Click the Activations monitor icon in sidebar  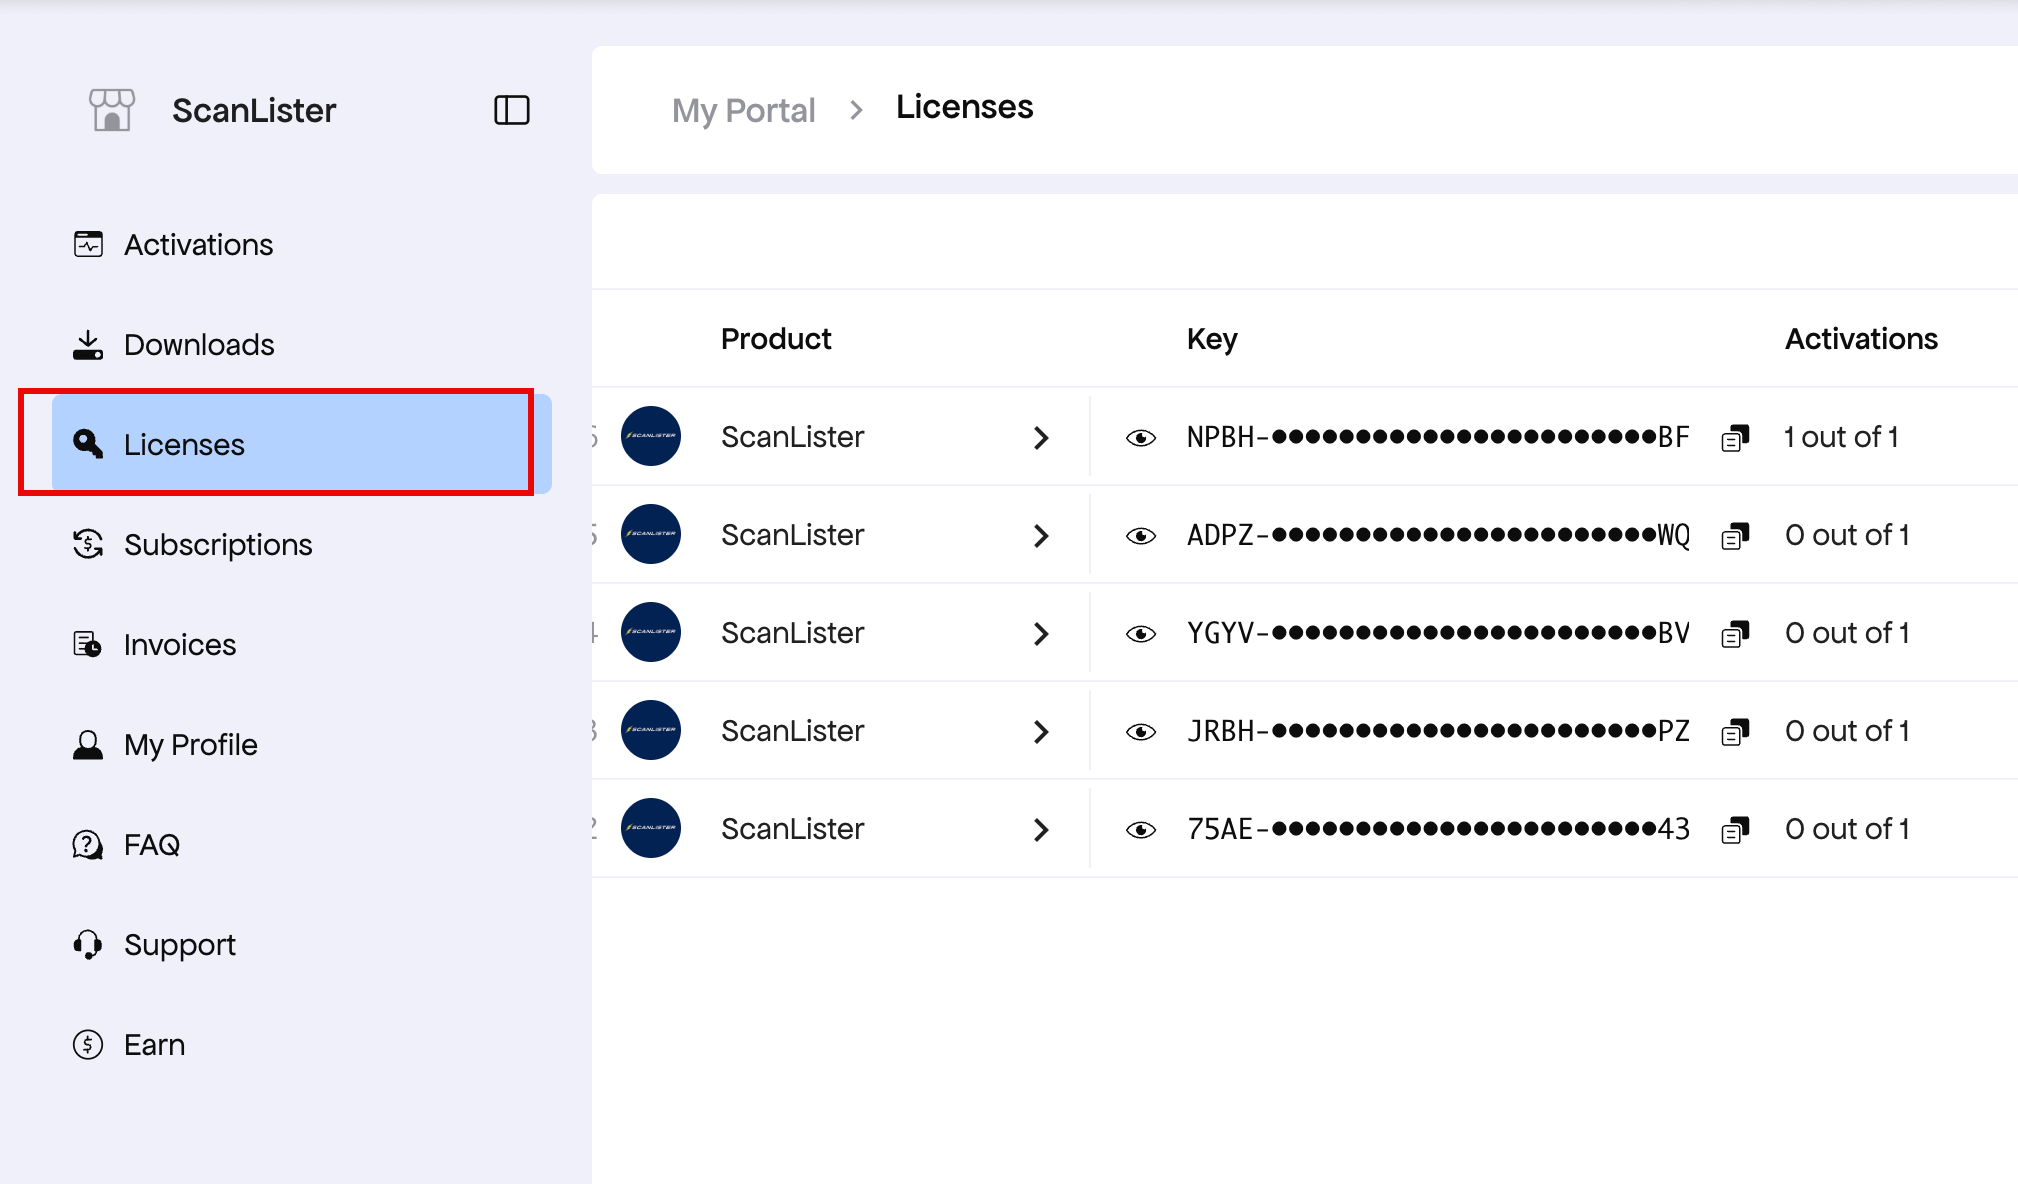[x=88, y=244]
